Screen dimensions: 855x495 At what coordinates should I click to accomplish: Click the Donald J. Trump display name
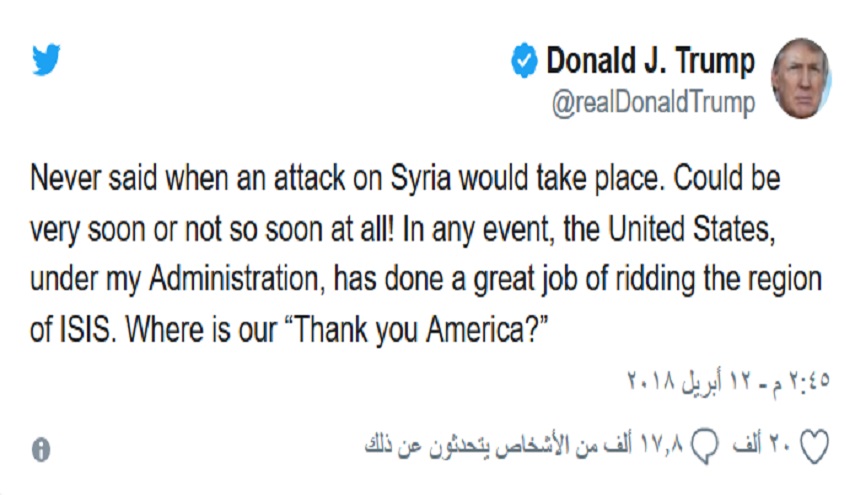650,61
